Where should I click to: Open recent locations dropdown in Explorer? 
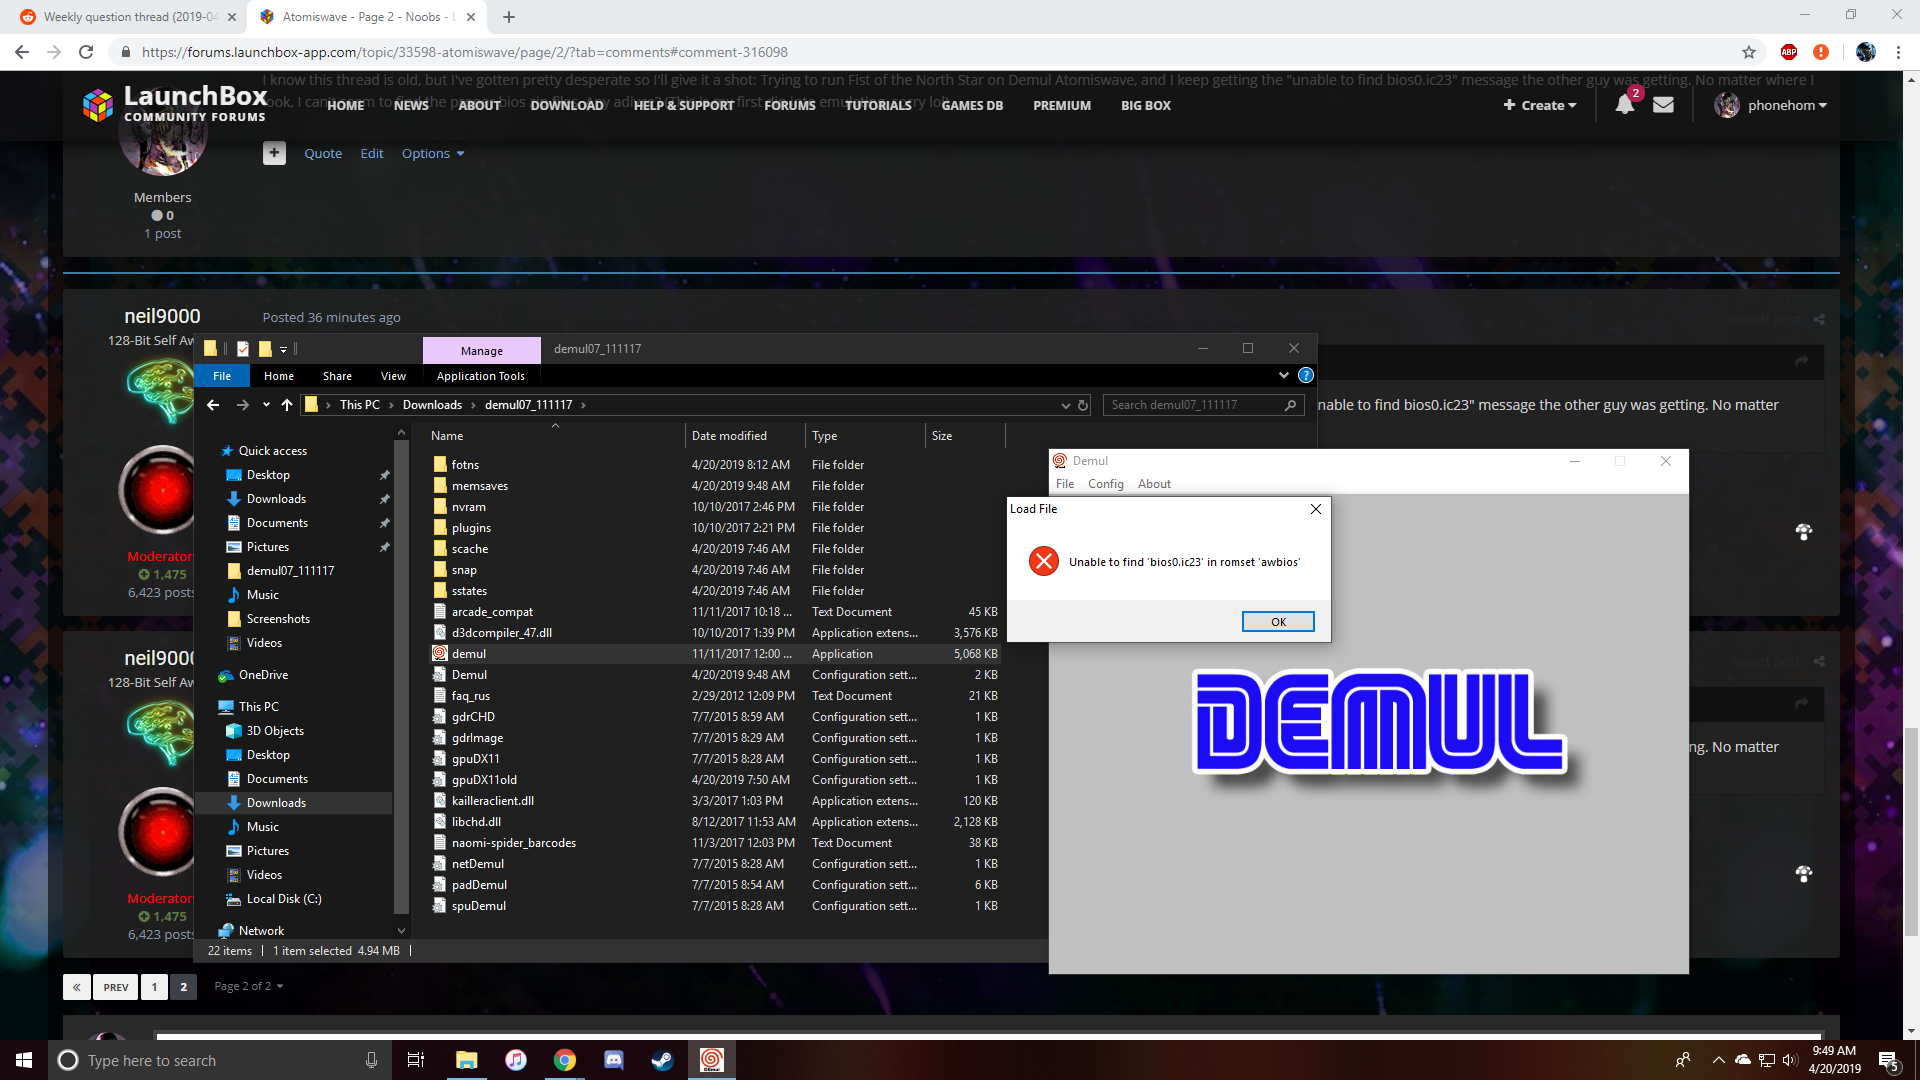266,405
